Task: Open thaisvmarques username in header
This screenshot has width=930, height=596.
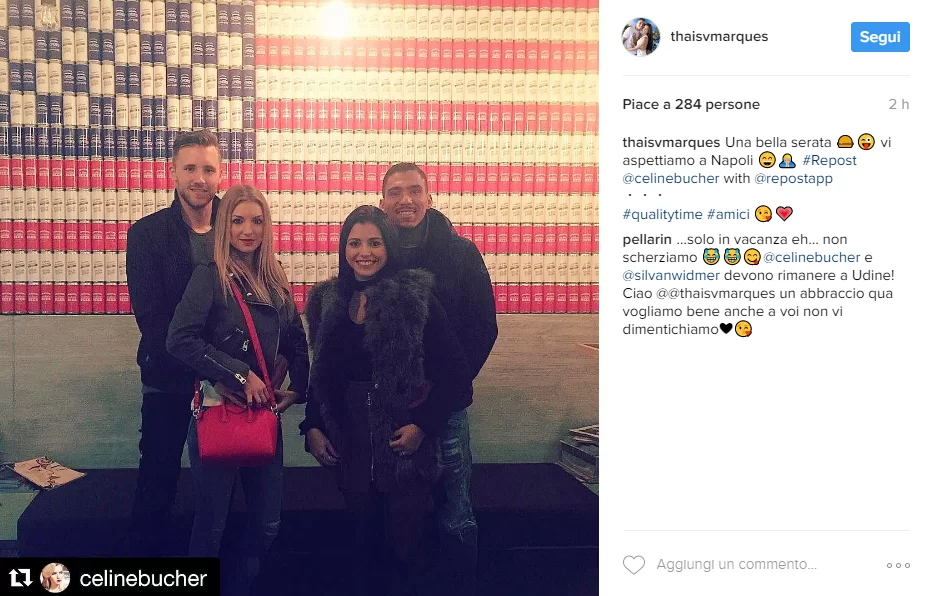Action: tap(719, 37)
